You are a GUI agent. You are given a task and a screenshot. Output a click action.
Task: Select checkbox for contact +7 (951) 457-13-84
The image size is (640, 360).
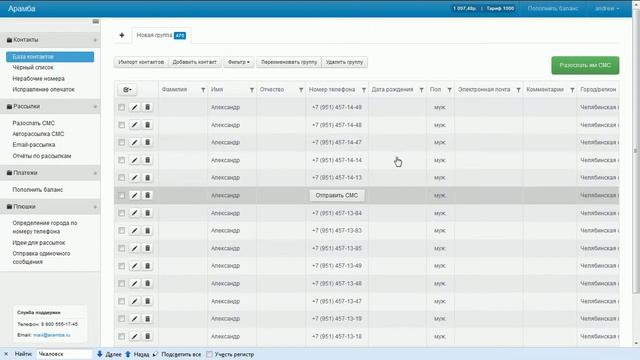(122, 213)
